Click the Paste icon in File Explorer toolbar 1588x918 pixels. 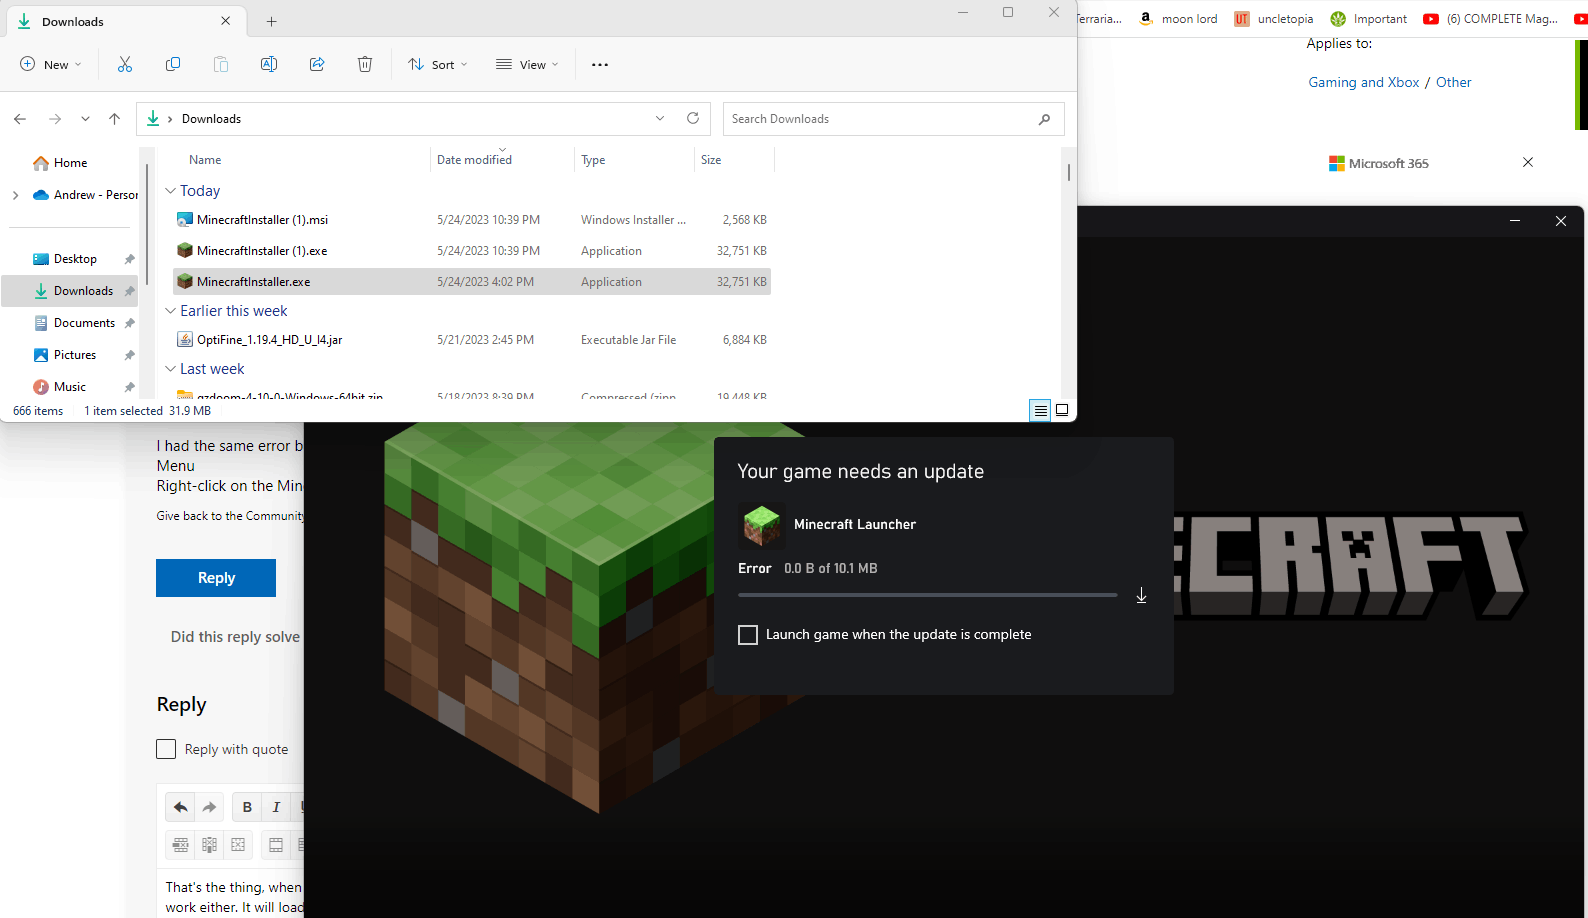tap(221, 64)
